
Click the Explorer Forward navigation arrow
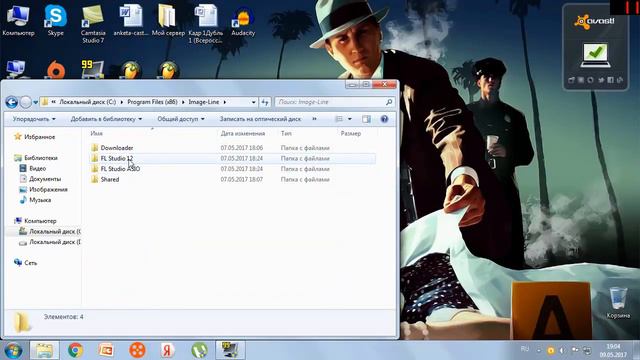(26, 102)
